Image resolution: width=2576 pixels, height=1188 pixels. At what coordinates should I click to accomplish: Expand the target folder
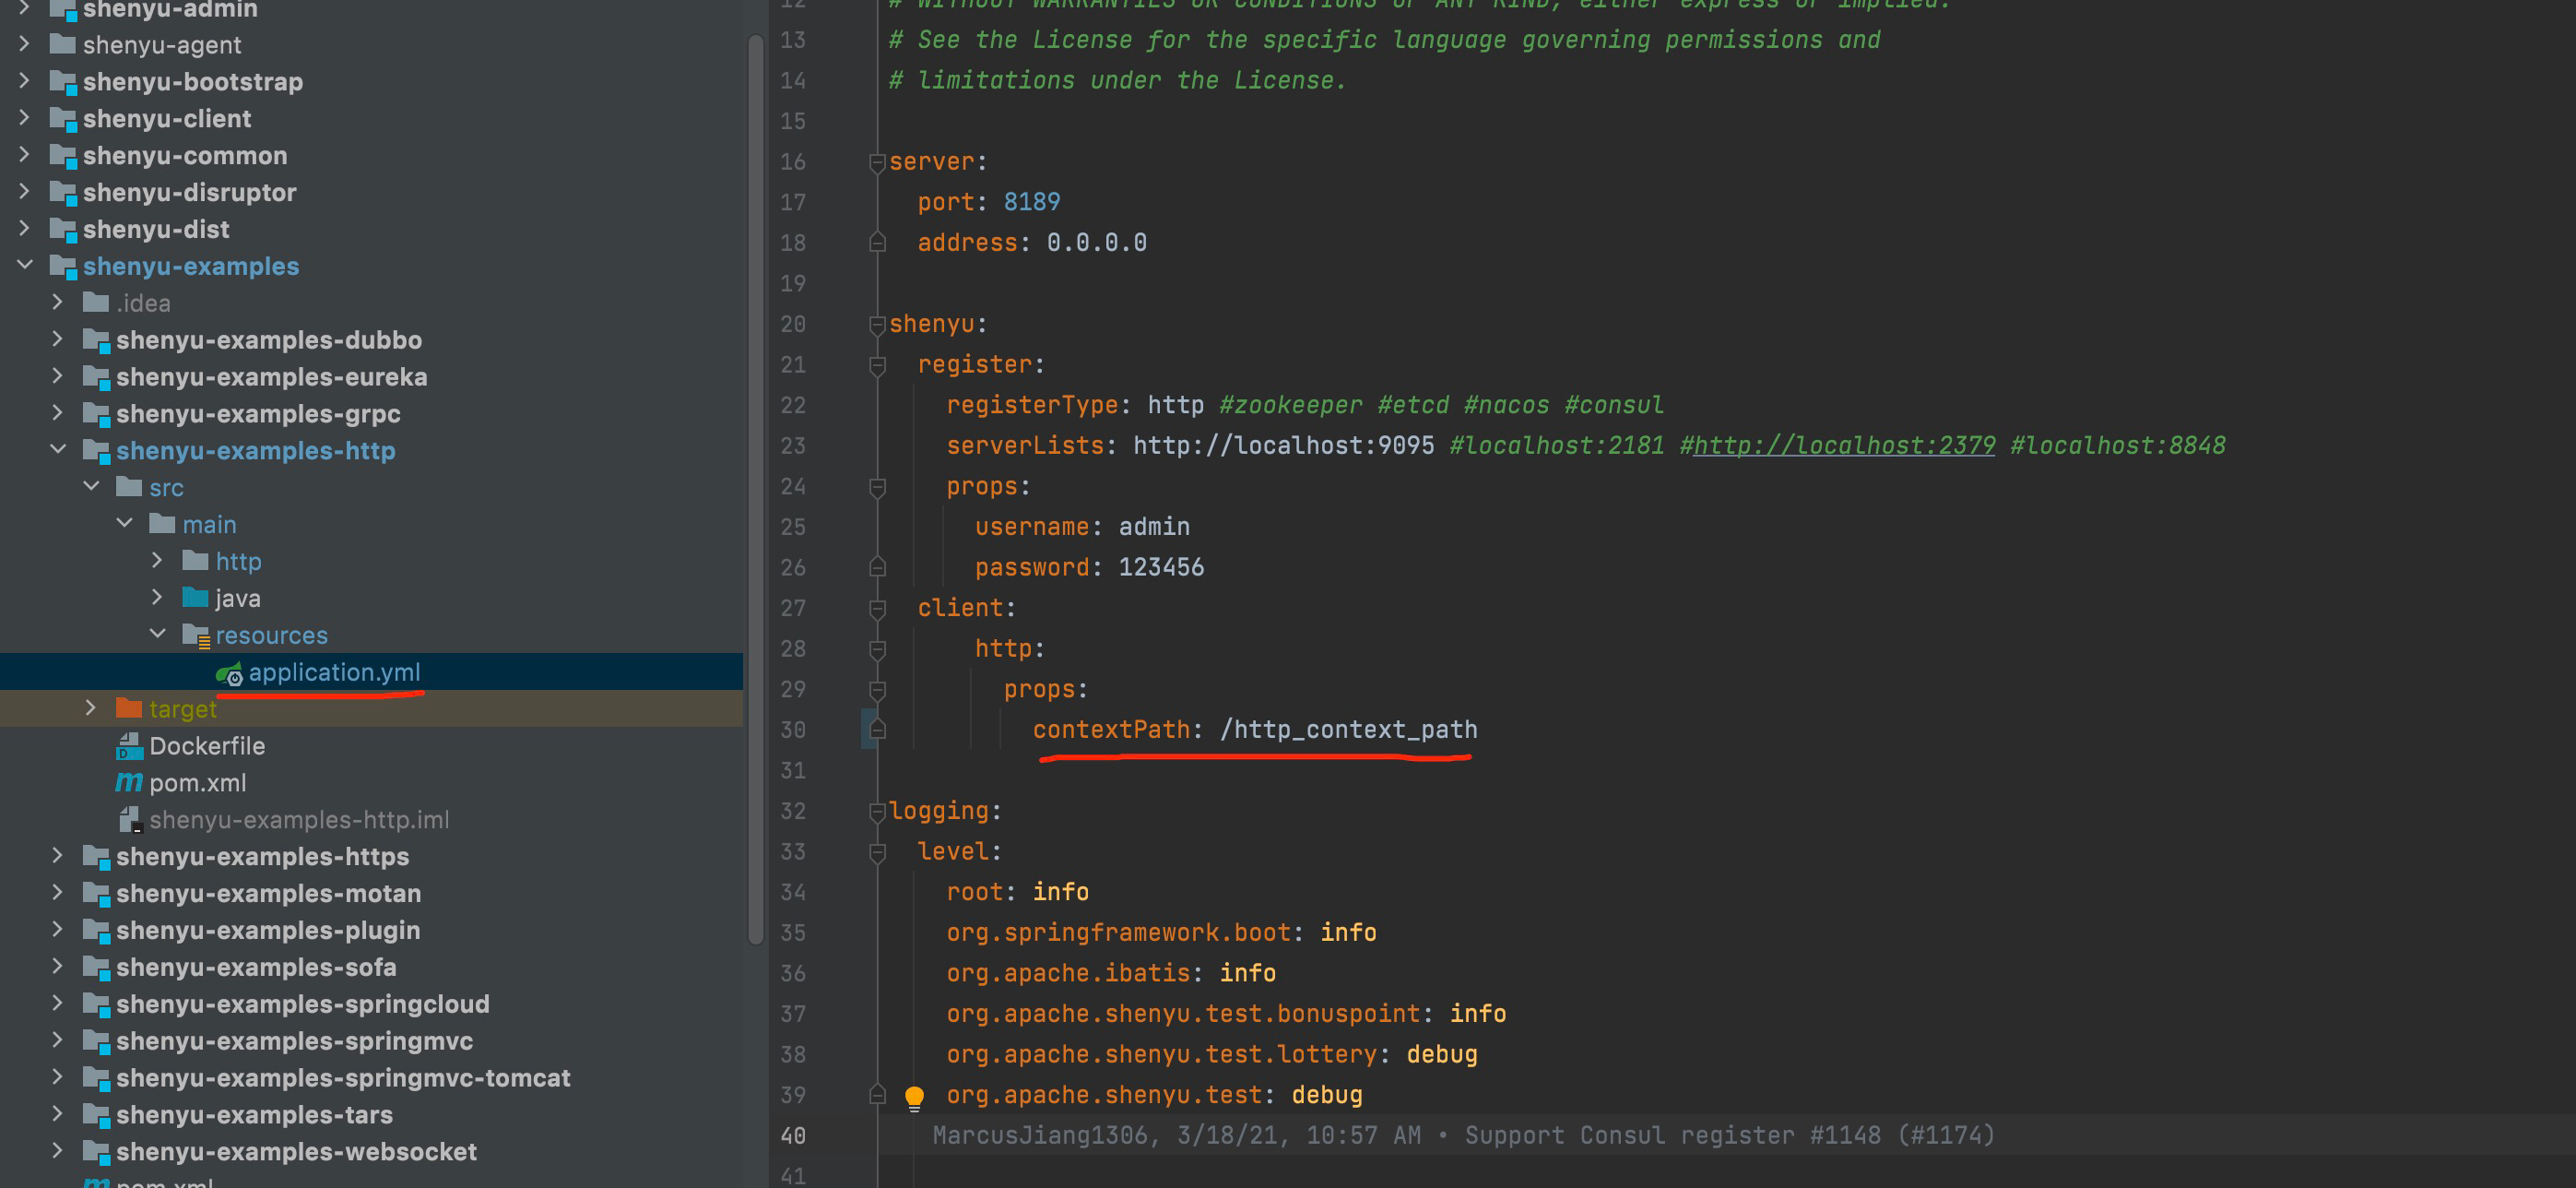[91, 708]
